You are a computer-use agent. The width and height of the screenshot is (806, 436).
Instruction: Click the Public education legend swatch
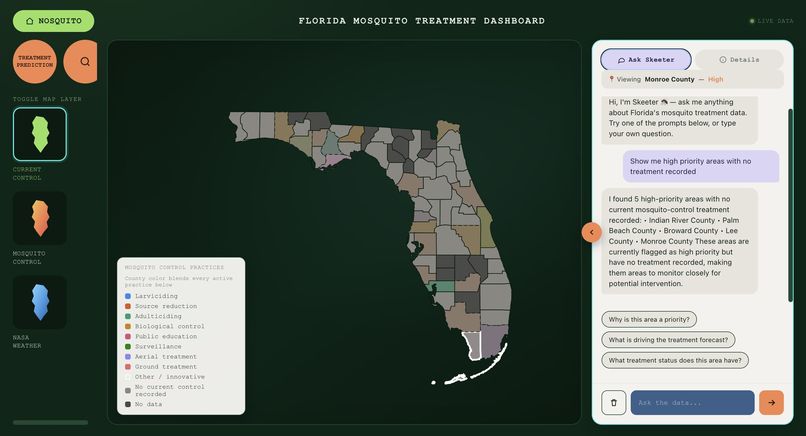coord(128,336)
